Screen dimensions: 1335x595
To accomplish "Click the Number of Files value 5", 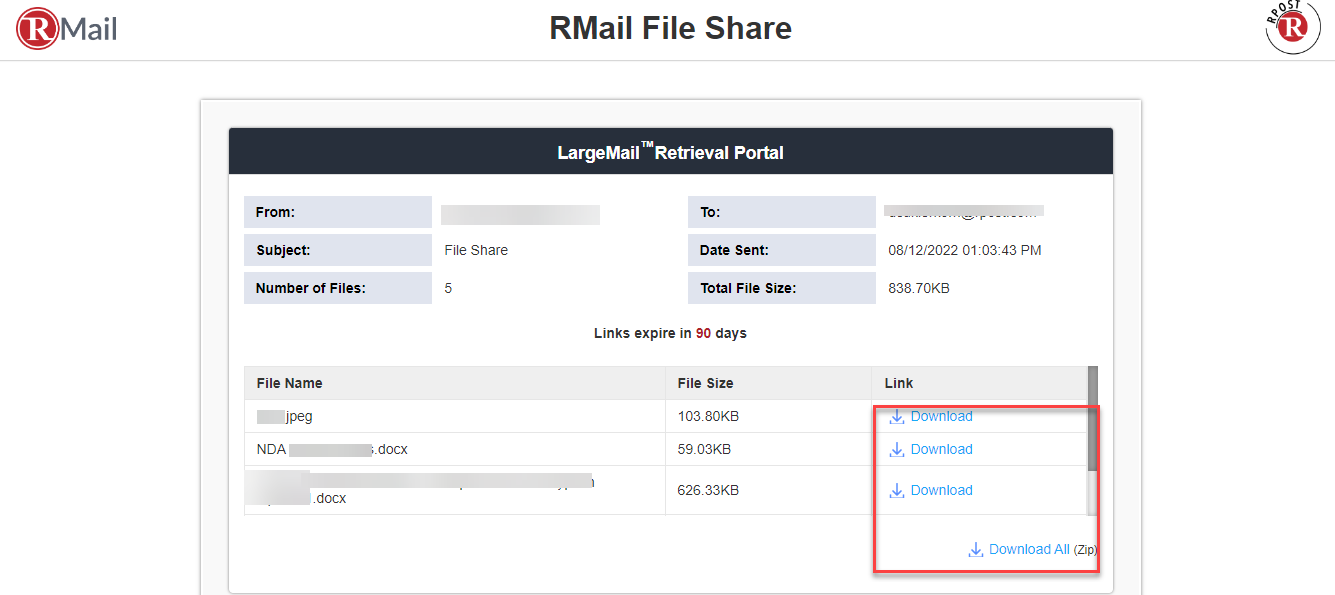I will pyautogui.click(x=448, y=288).
